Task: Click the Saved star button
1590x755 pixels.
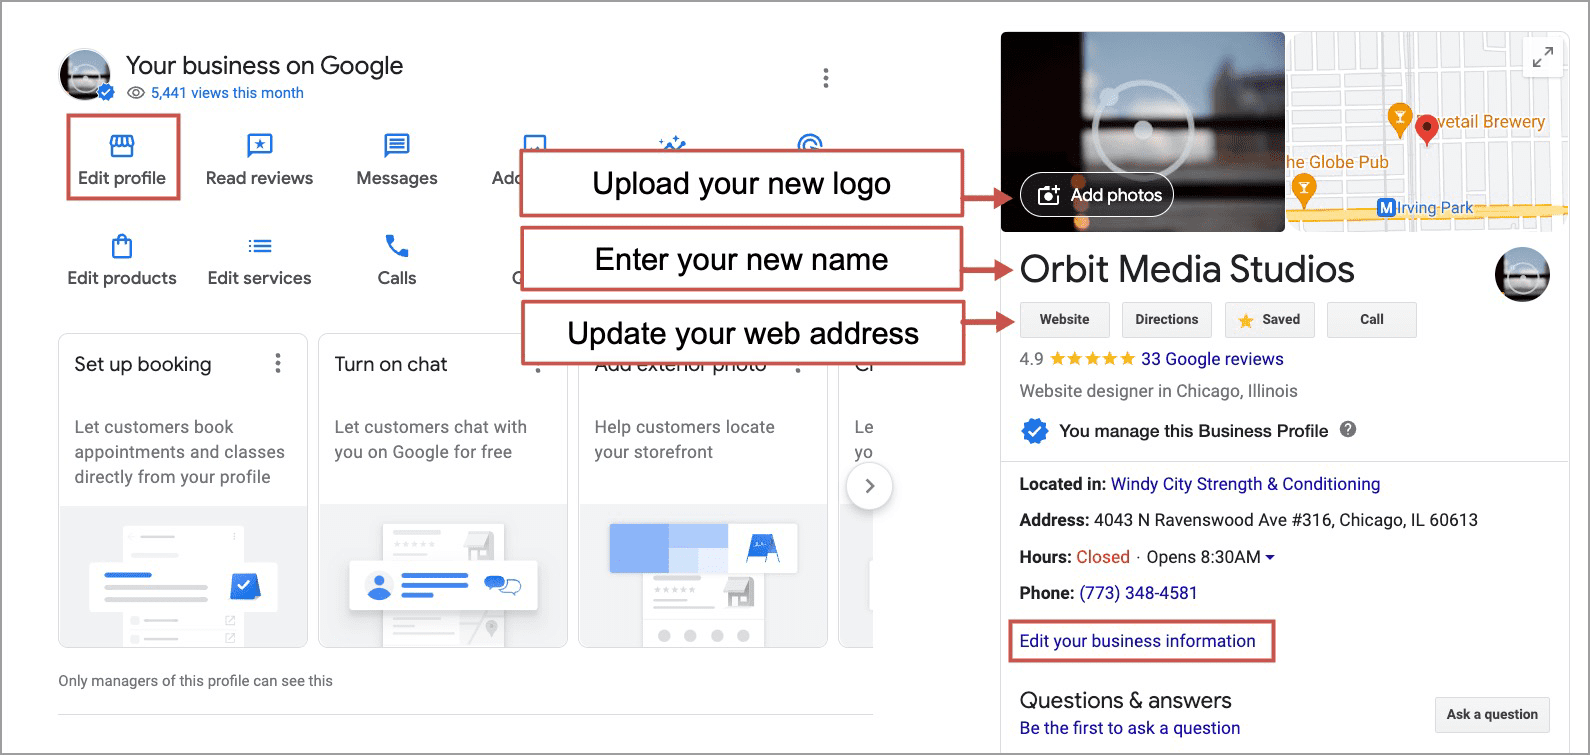Action: coord(1269,320)
